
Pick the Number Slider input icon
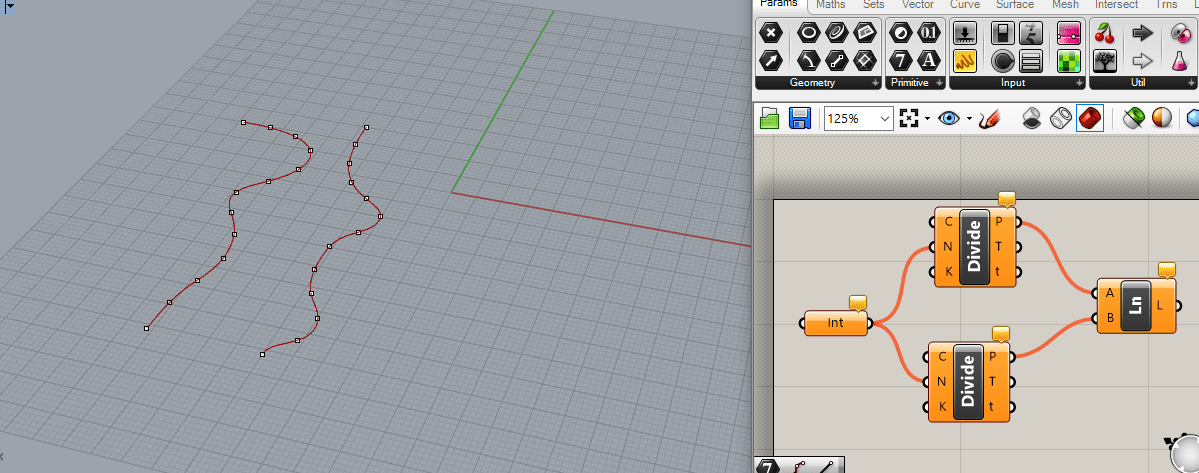966,33
